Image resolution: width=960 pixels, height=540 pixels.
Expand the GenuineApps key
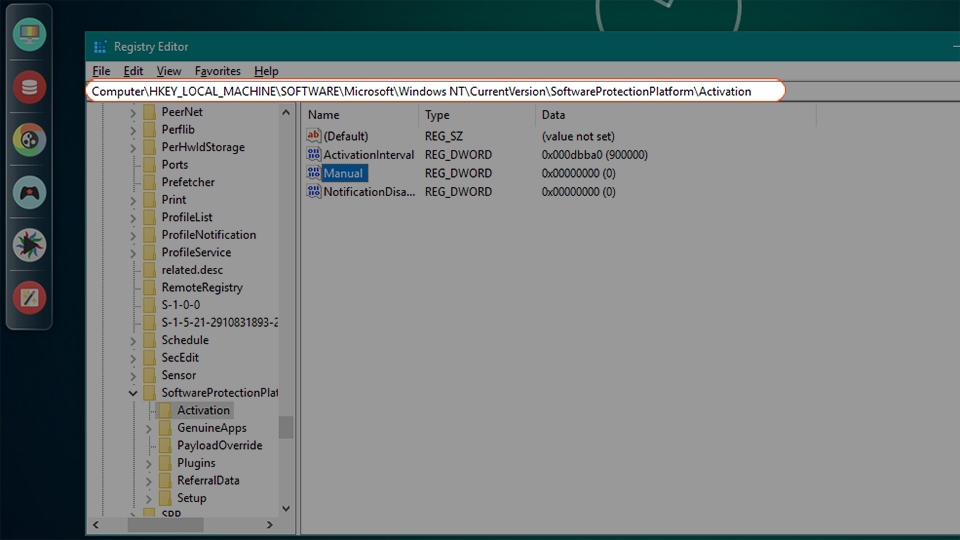149,428
